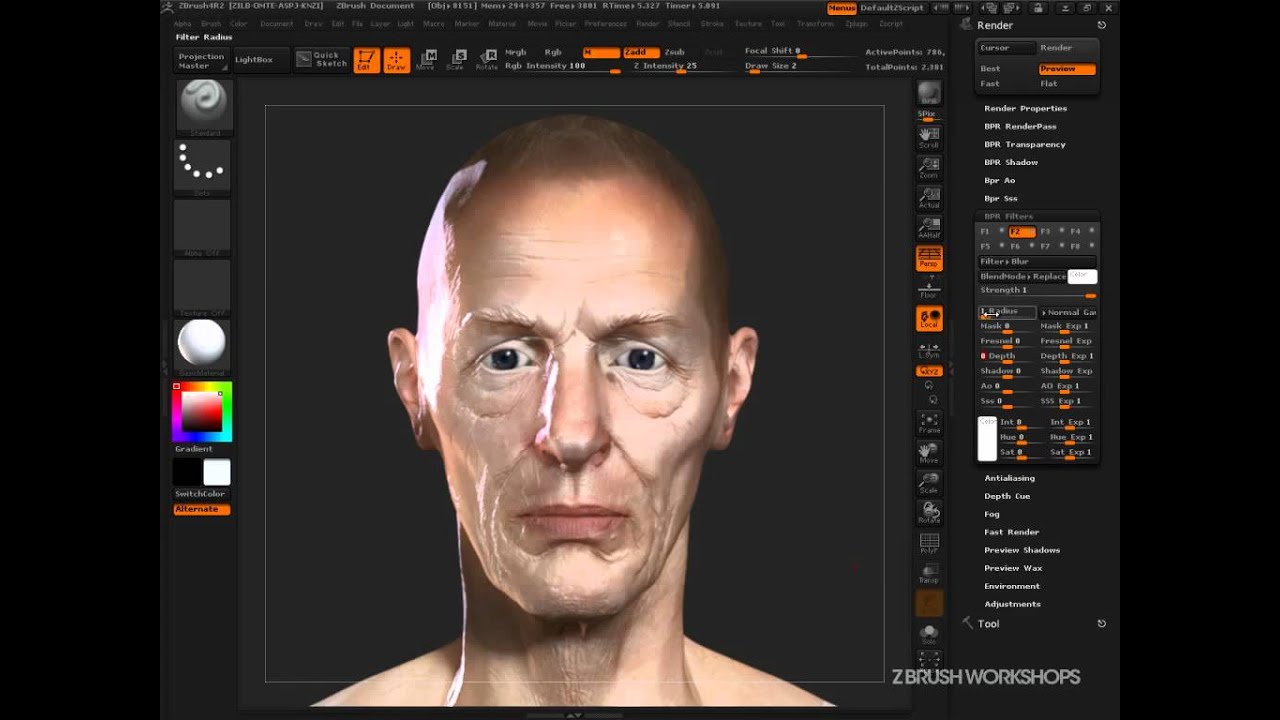The width and height of the screenshot is (1280, 720).
Task: Click the Scroll canvas hand icon
Action: (929, 136)
